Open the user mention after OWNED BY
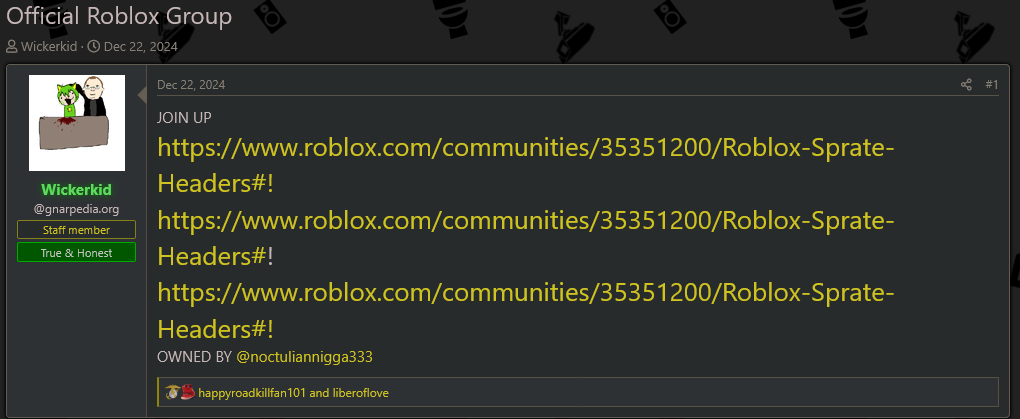This screenshot has height=419, width=1020. 304,357
